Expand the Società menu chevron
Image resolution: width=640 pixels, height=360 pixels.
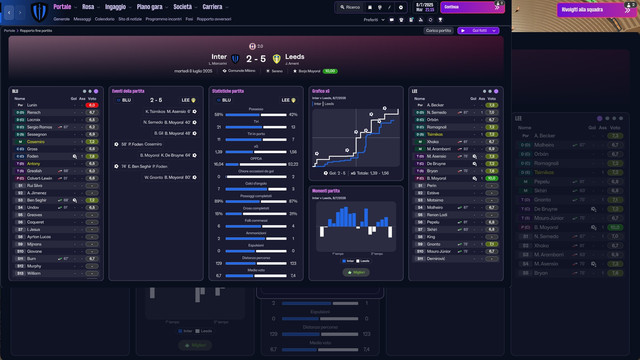(196, 7)
